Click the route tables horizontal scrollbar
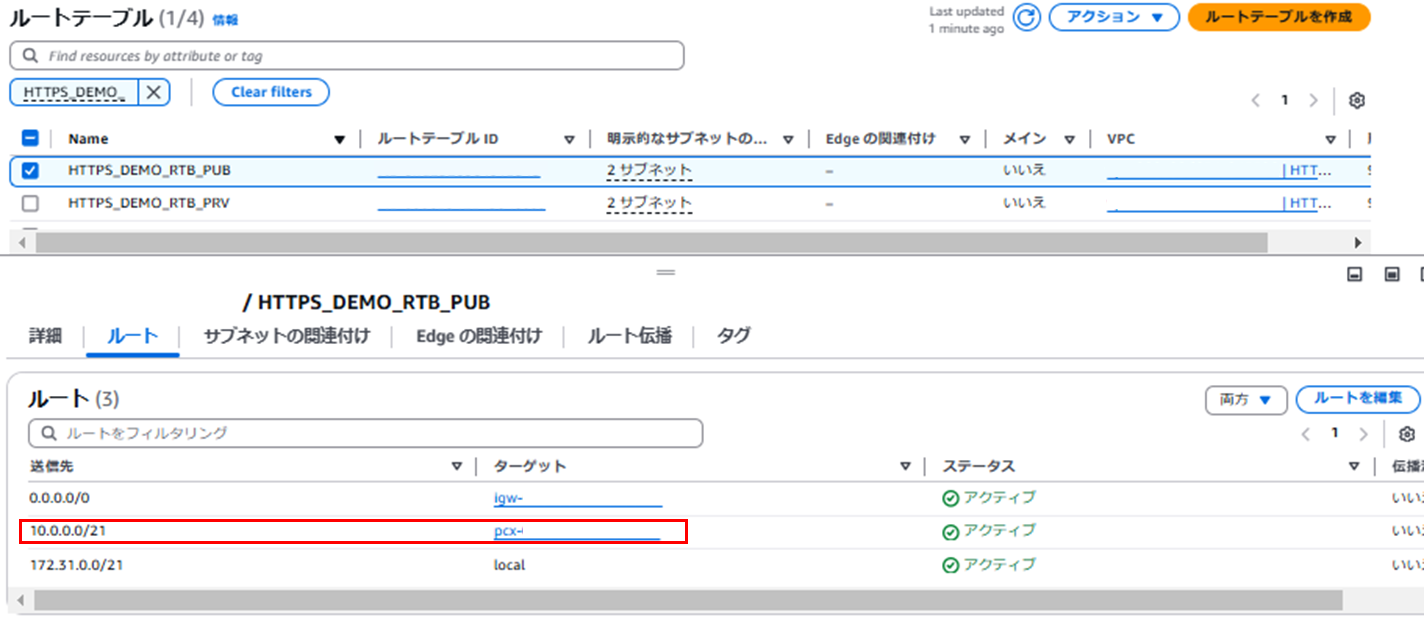The width and height of the screenshot is (1424, 626). [x=651, y=242]
